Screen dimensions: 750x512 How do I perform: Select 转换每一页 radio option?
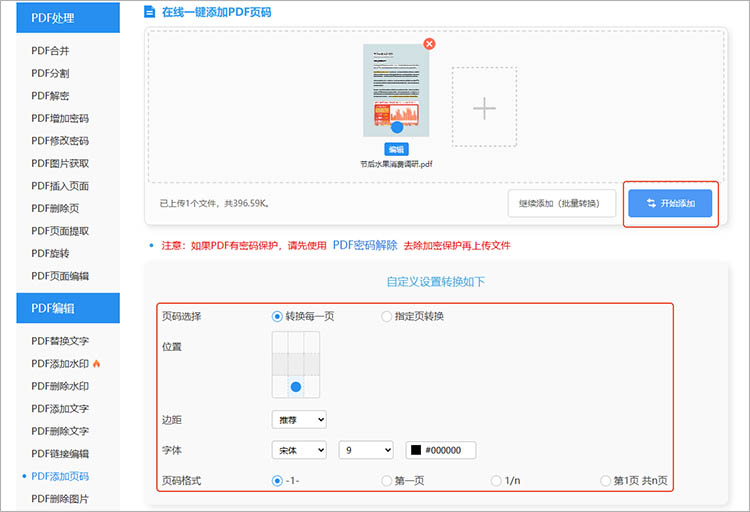(x=276, y=316)
